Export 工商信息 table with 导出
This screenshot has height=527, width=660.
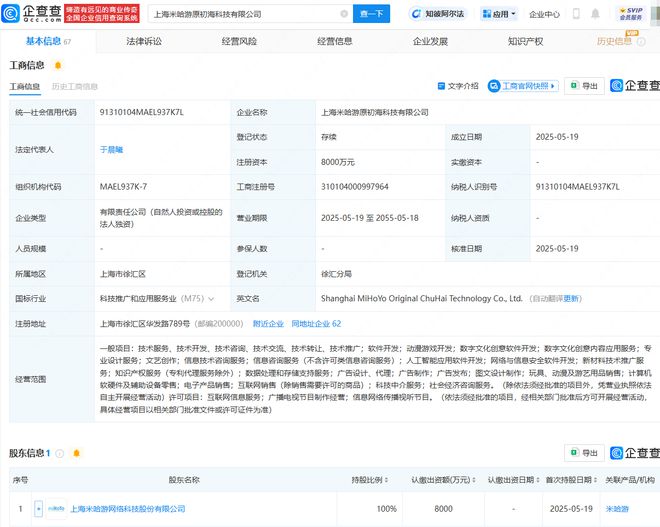584,86
